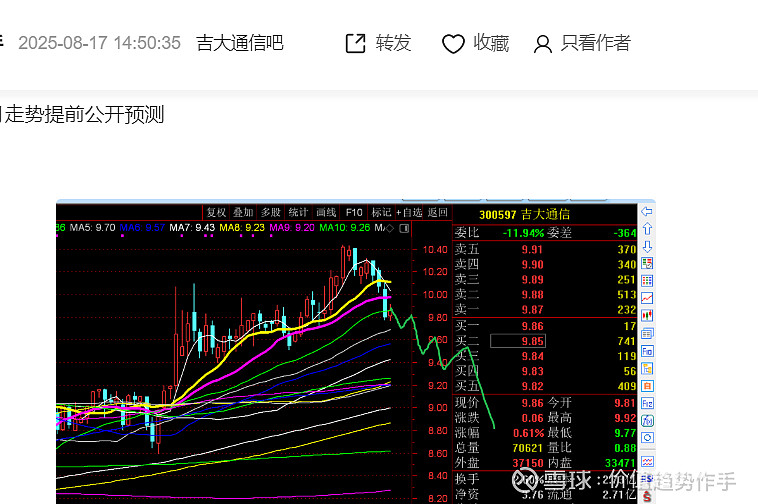Click the +自选 add to watchlist button
This screenshot has height=504, width=758.
point(409,213)
